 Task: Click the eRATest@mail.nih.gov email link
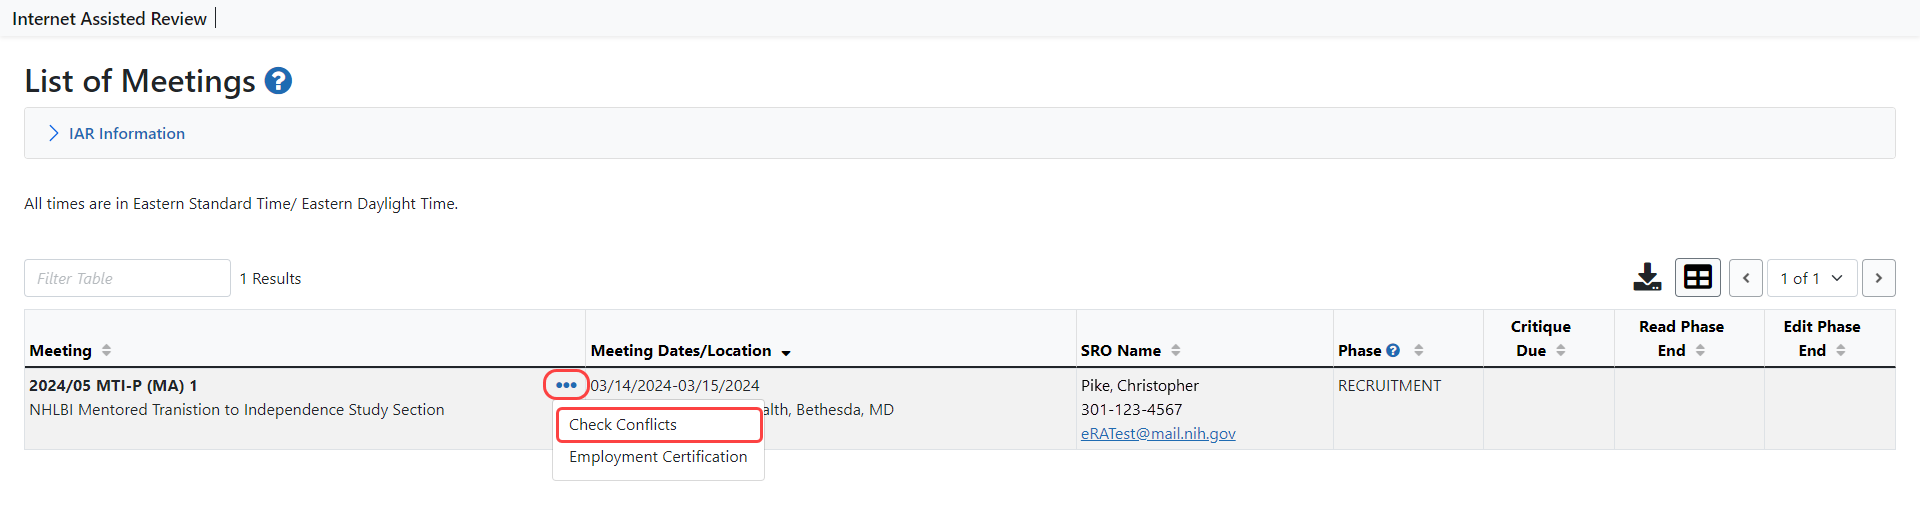click(1158, 433)
